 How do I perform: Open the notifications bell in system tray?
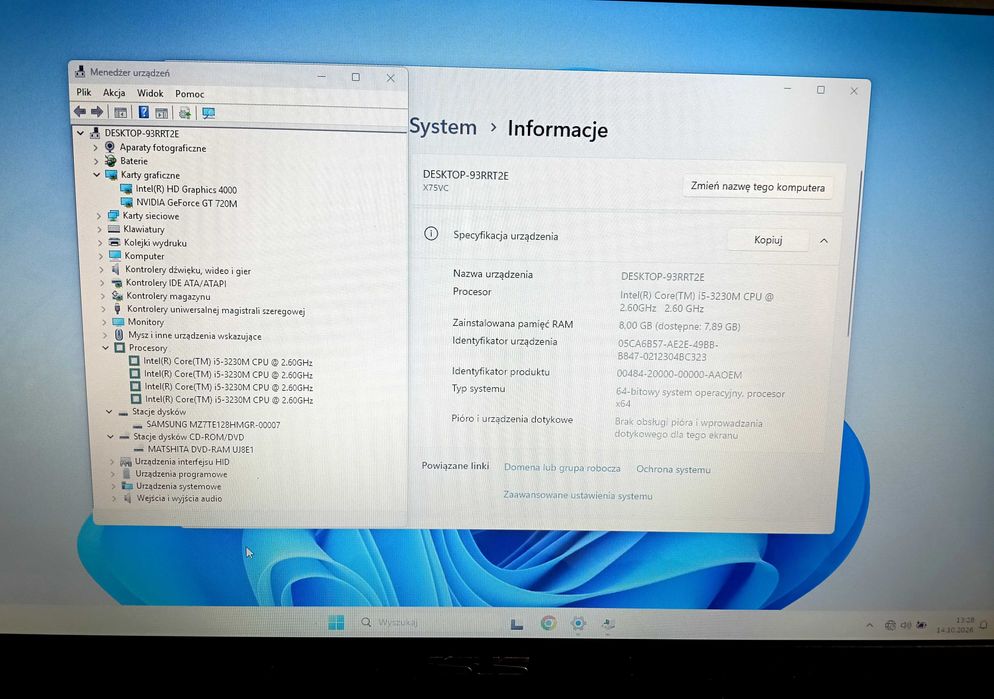[x=983, y=625]
